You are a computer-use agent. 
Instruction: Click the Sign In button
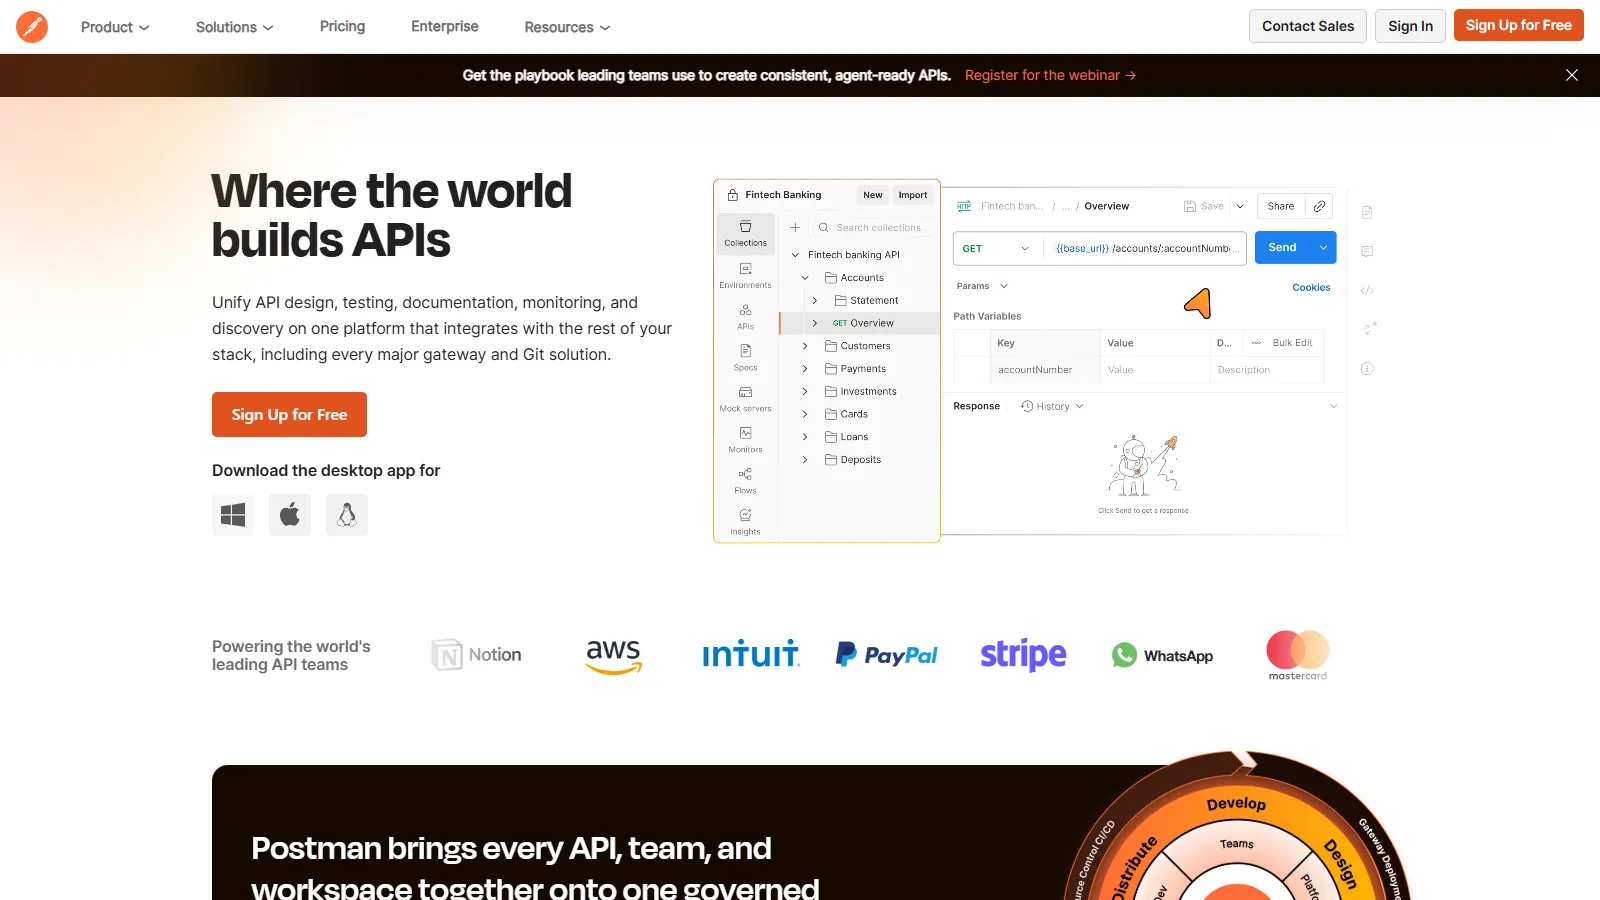[1410, 26]
